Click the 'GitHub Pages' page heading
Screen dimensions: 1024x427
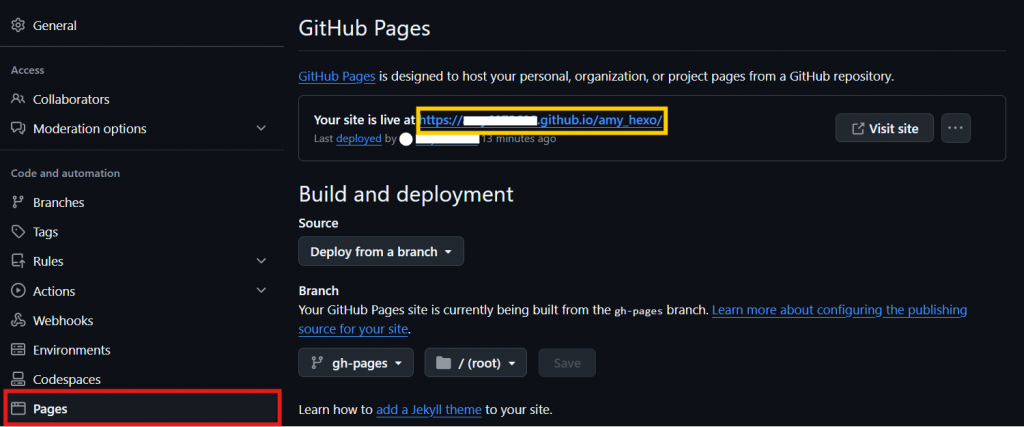(364, 29)
